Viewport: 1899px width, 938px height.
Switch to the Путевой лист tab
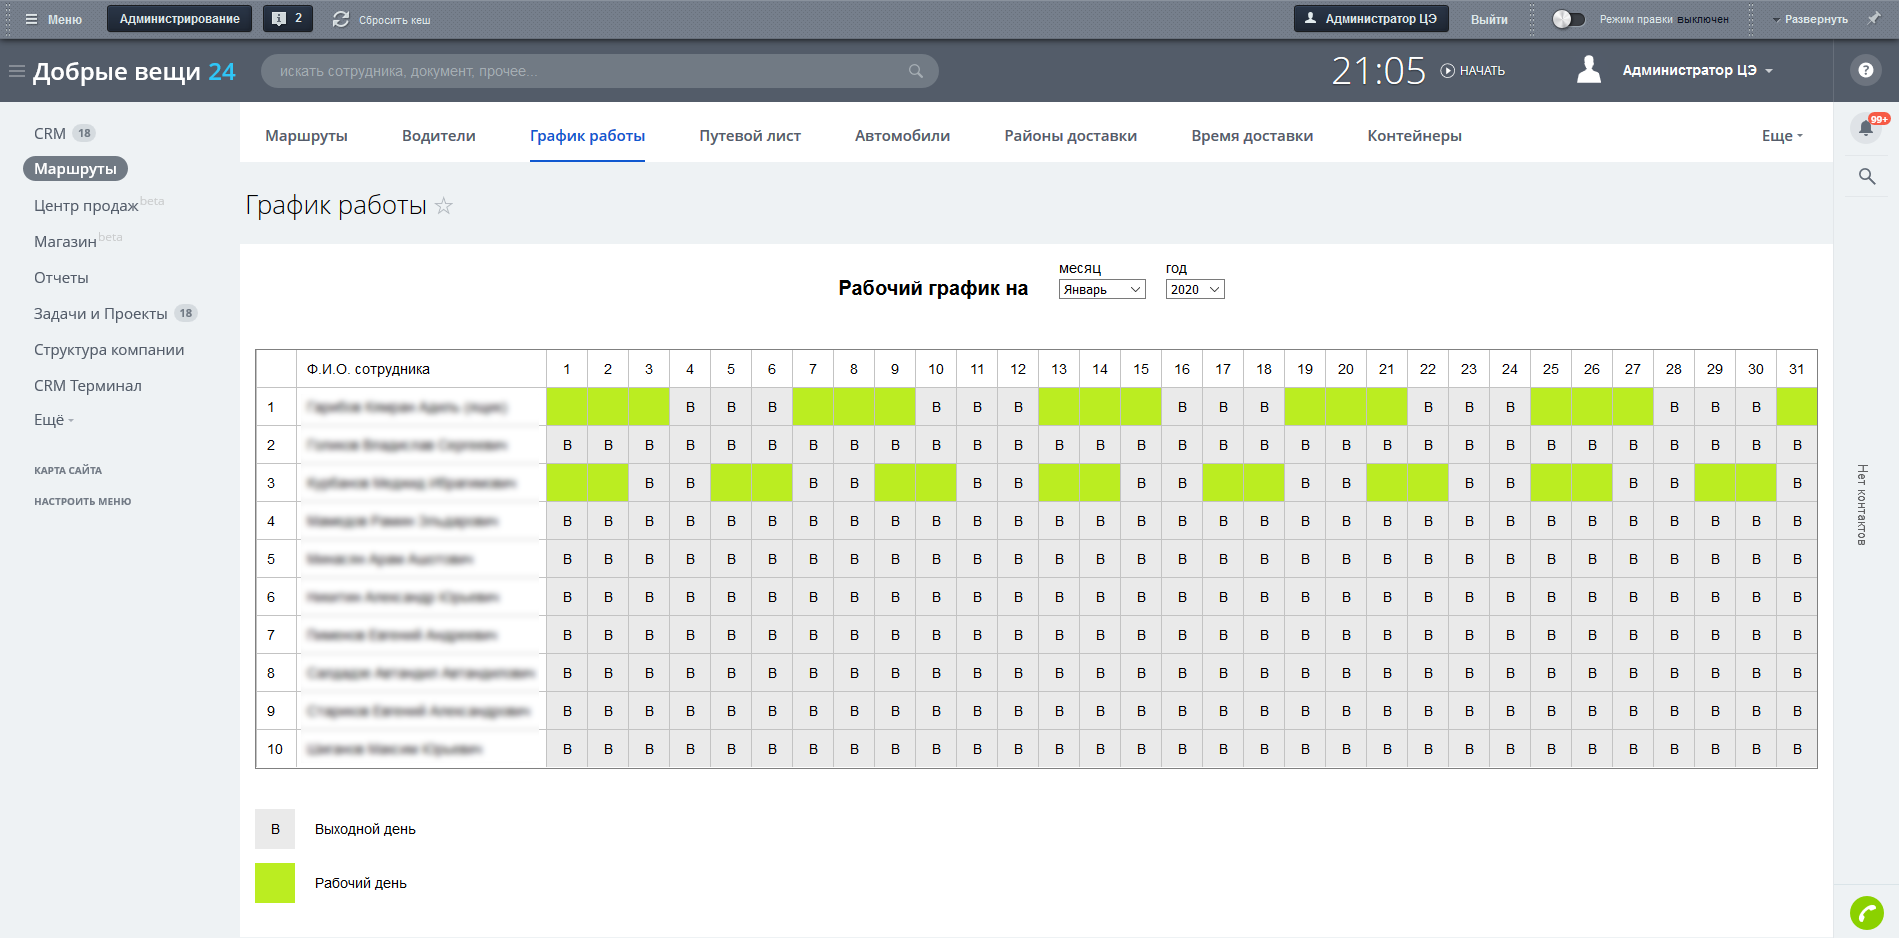click(x=749, y=136)
